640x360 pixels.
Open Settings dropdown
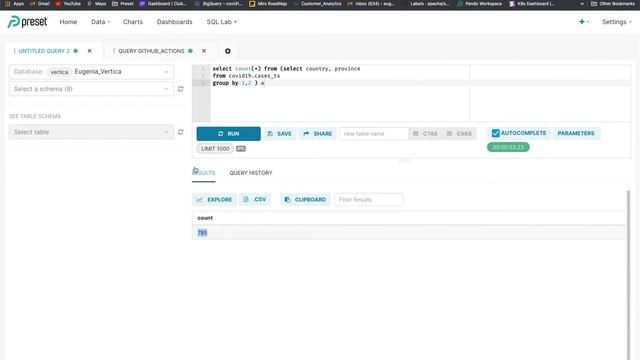point(616,22)
